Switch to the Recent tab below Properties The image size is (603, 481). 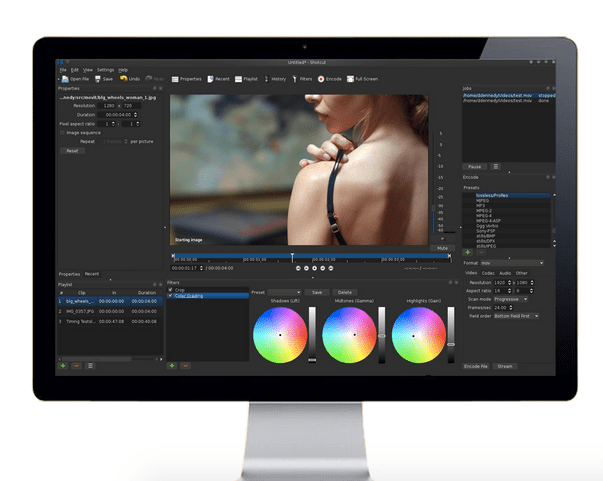point(92,274)
